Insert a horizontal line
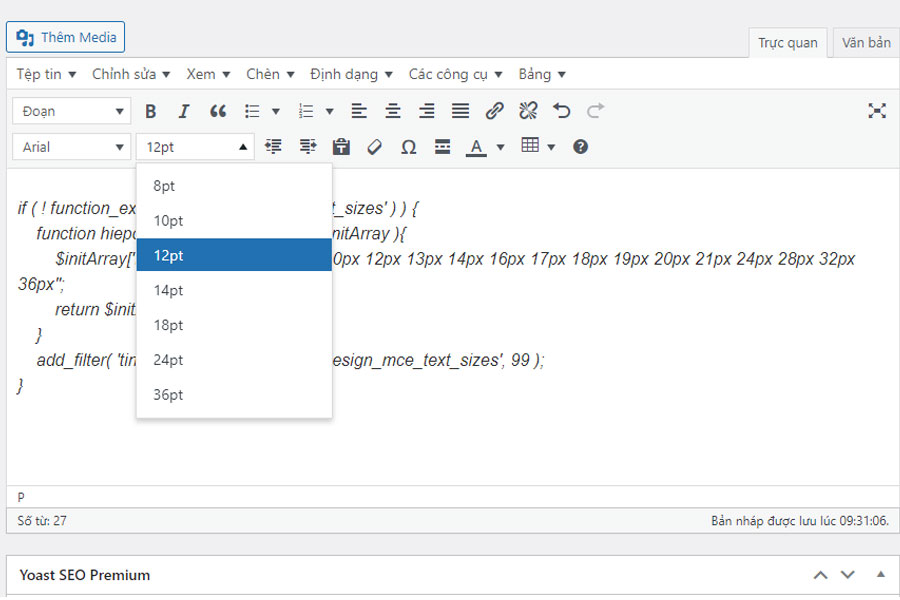The image size is (900, 600). tap(443, 147)
